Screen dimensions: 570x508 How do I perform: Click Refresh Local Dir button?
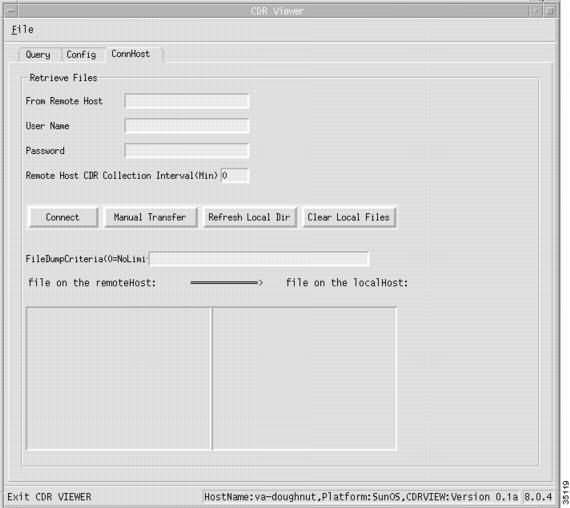(x=250, y=217)
